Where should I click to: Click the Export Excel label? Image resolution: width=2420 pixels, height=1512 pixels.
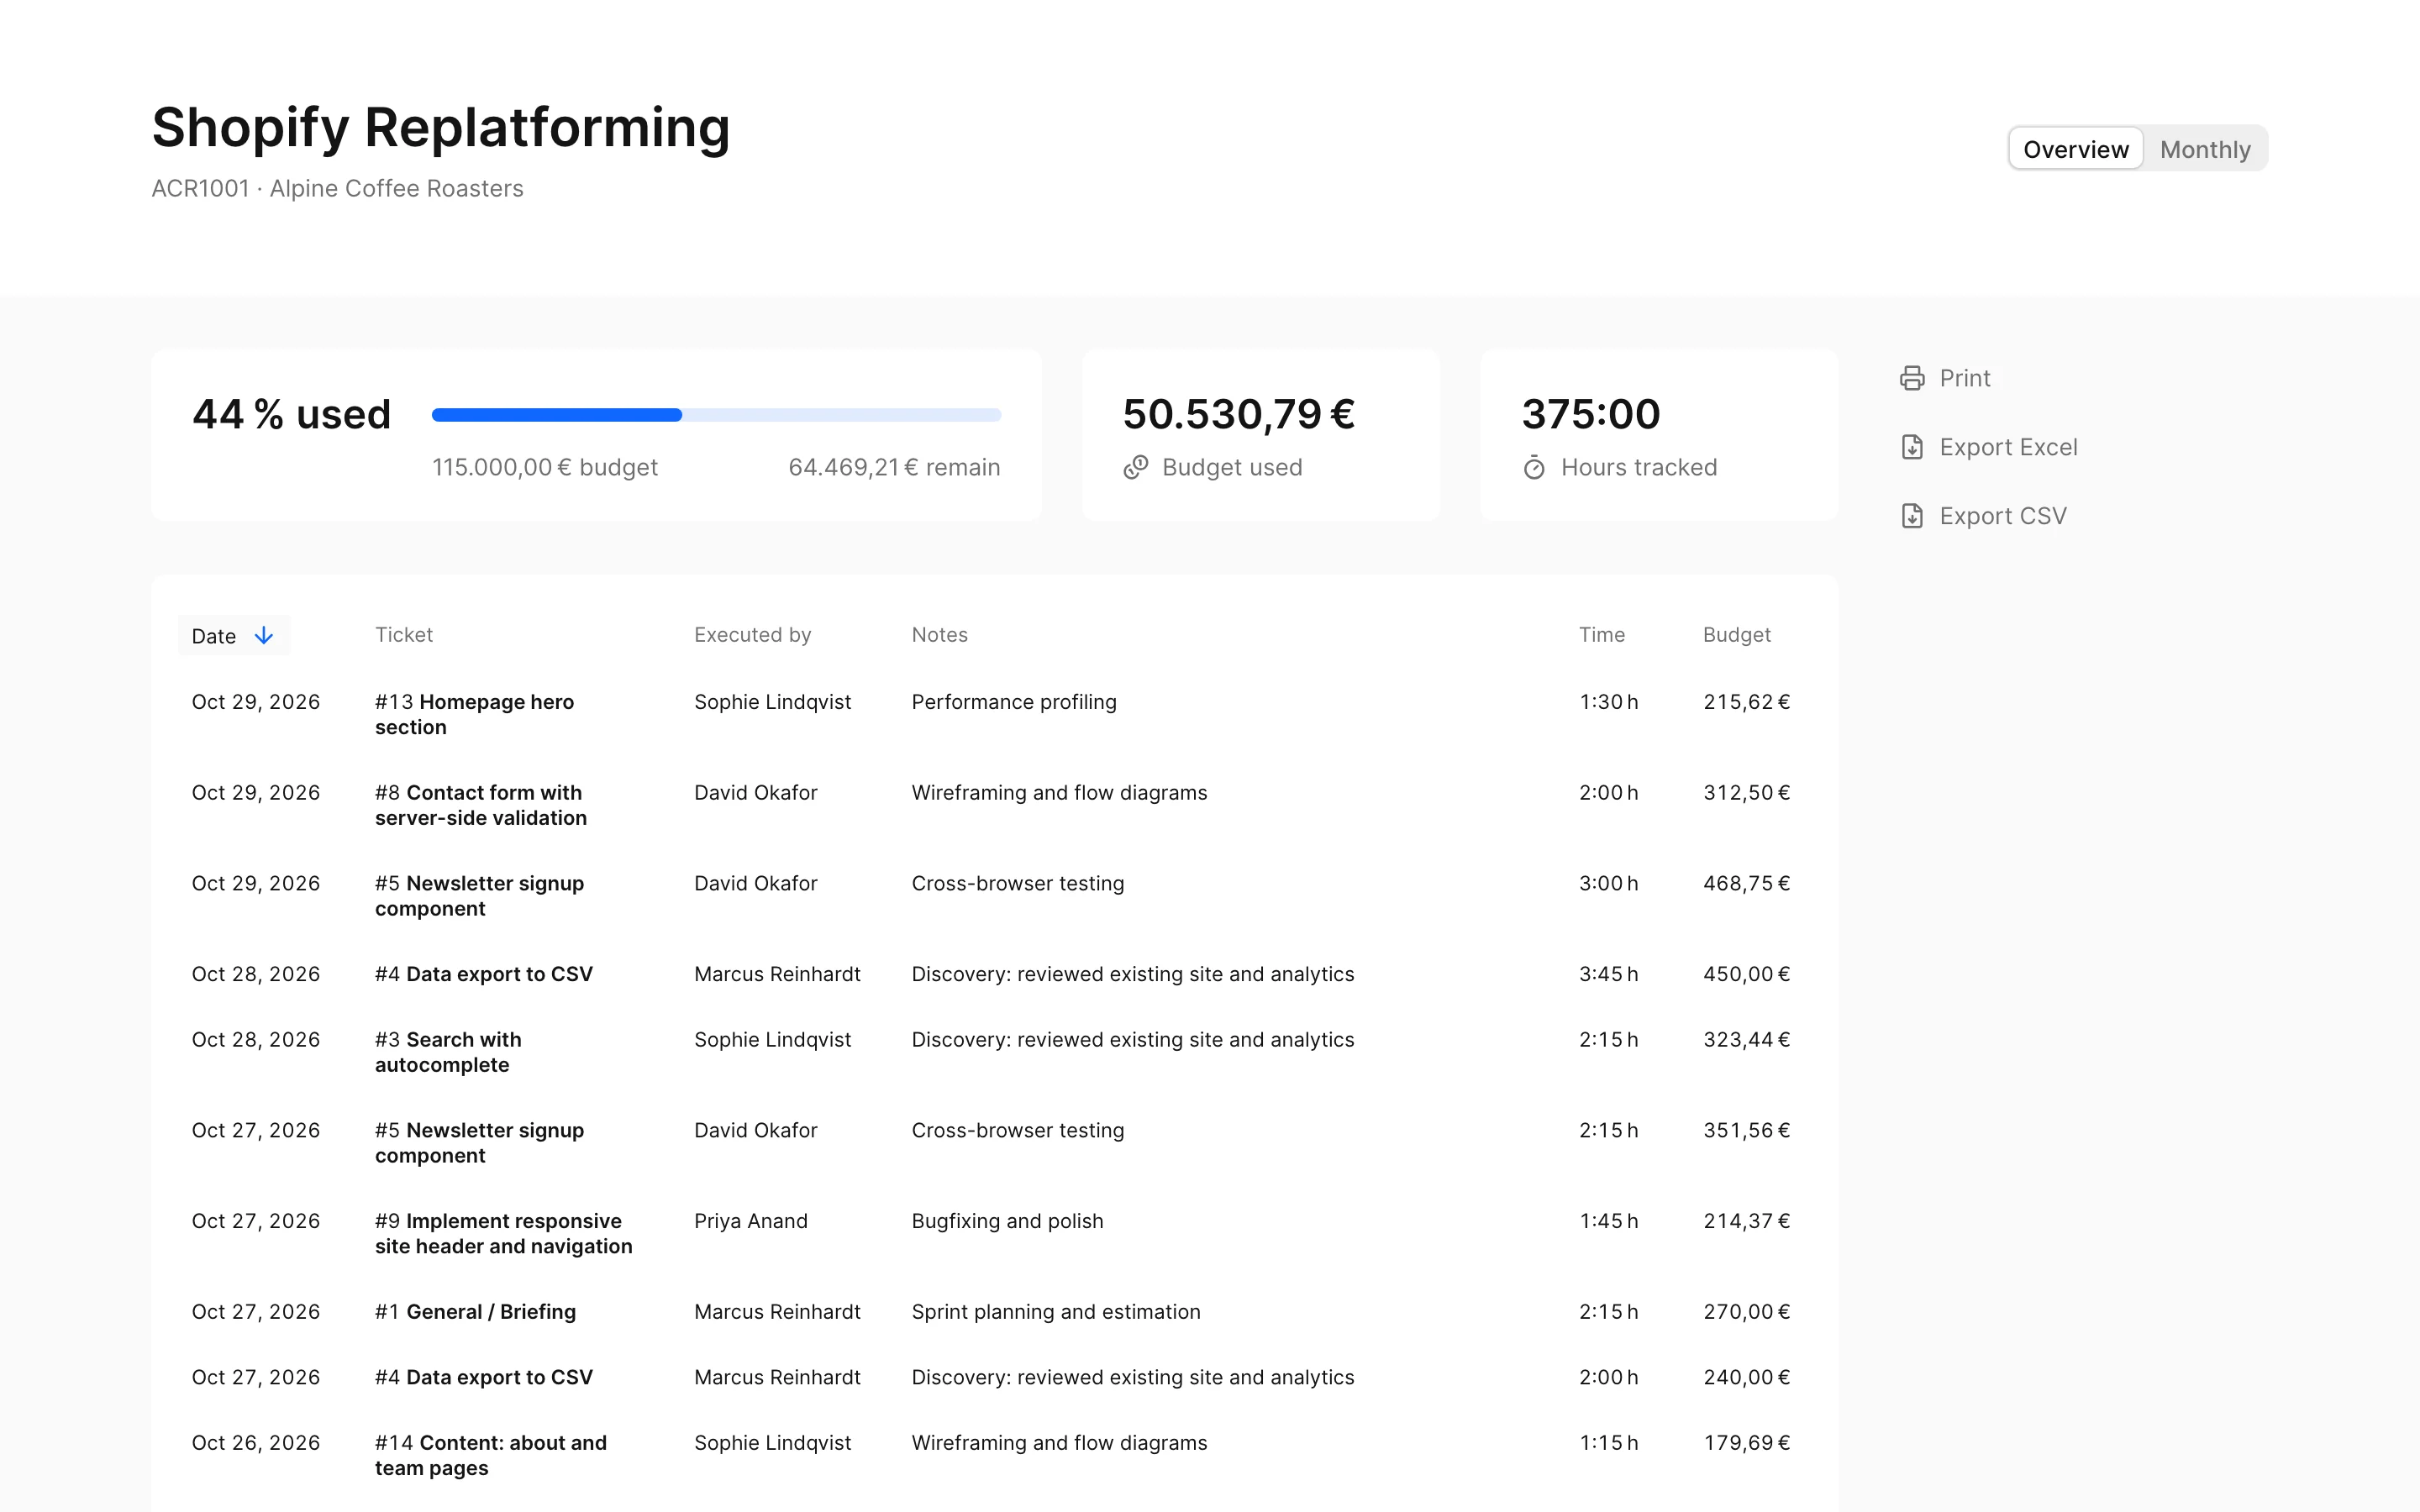2008,447
